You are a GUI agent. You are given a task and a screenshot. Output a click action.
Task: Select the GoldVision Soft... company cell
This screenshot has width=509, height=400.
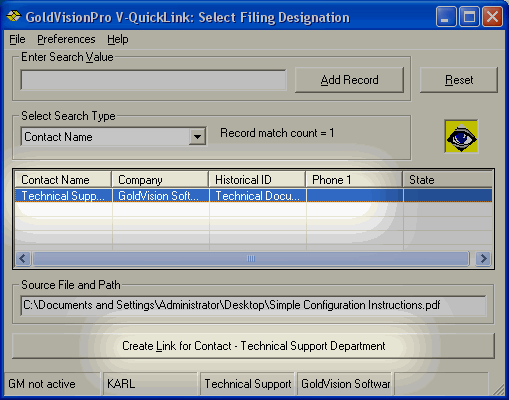161,196
